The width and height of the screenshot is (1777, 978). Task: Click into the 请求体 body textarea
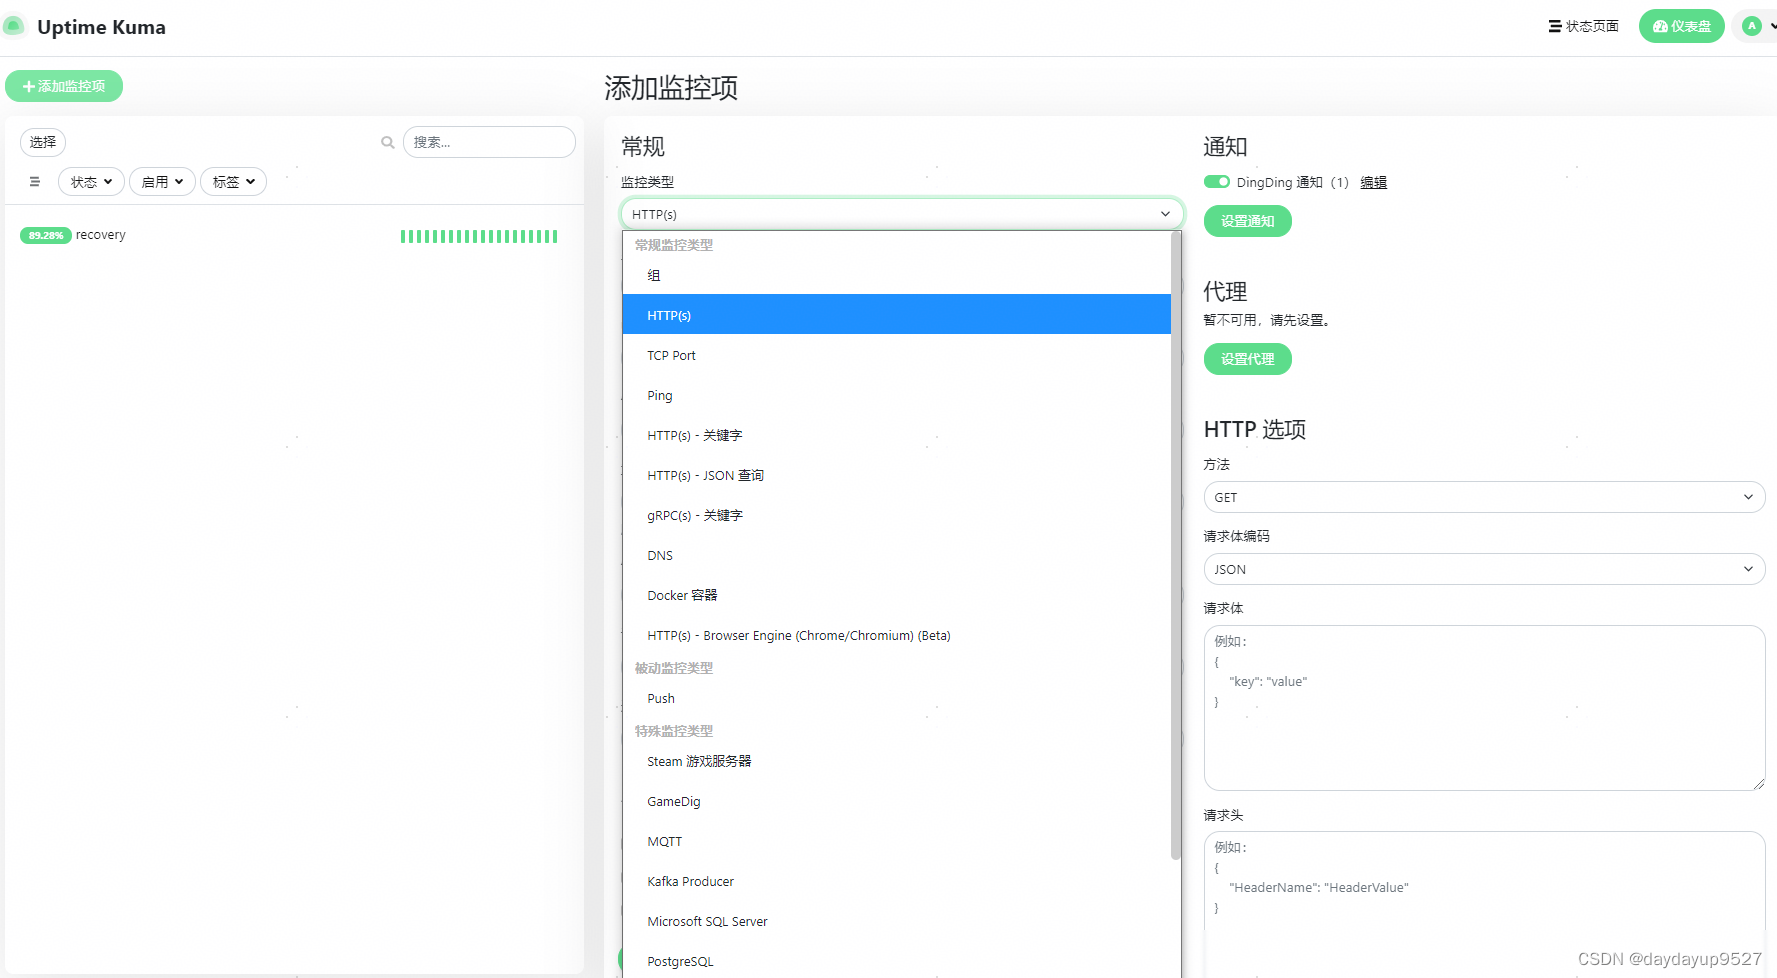coord(1484,708)
